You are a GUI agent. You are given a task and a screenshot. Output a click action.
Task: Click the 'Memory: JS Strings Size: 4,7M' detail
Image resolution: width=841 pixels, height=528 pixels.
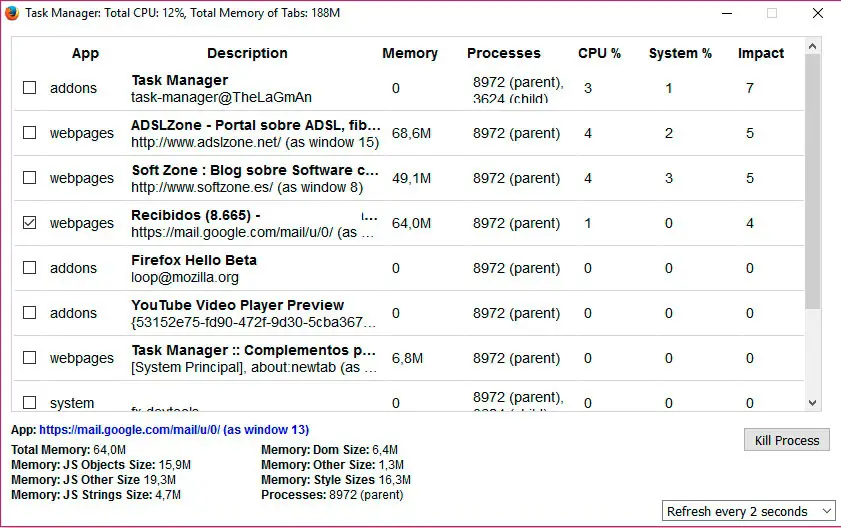[96, 495]
